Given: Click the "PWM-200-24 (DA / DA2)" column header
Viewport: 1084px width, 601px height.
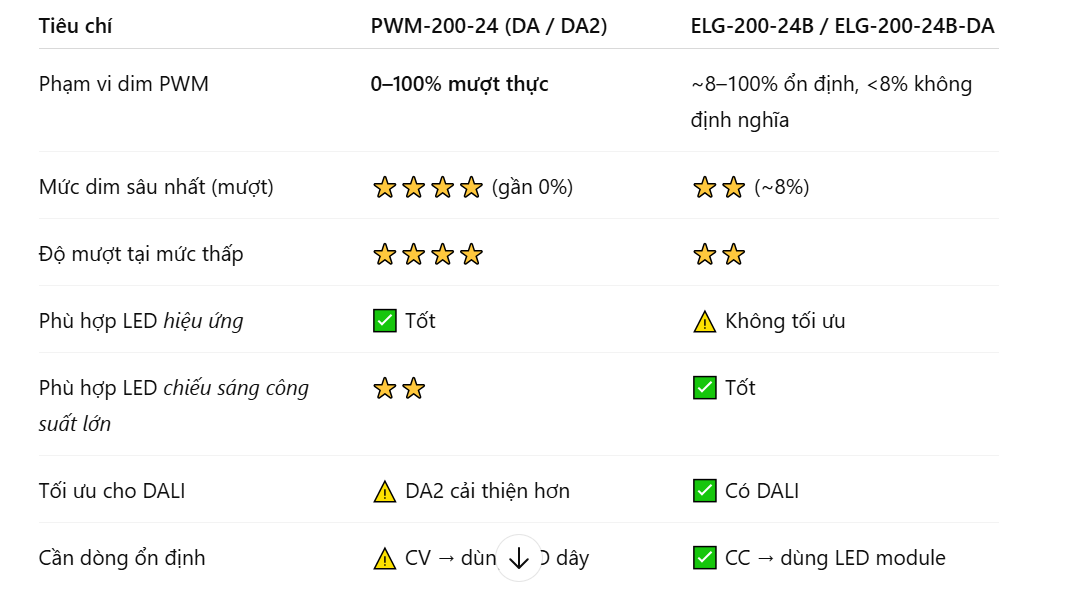Looking at the screenshot, I should [x=489, y=26].
